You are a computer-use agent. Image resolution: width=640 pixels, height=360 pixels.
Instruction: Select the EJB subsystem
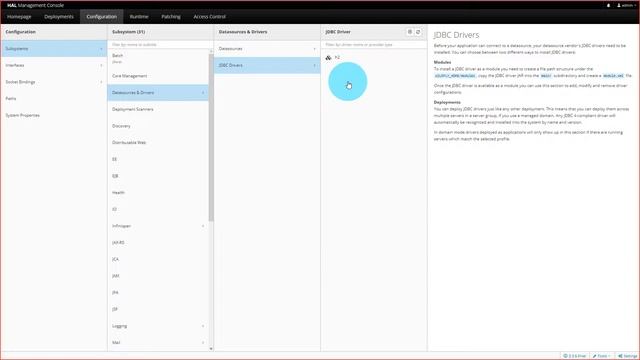pyautogui.click(x=158, y=176)
